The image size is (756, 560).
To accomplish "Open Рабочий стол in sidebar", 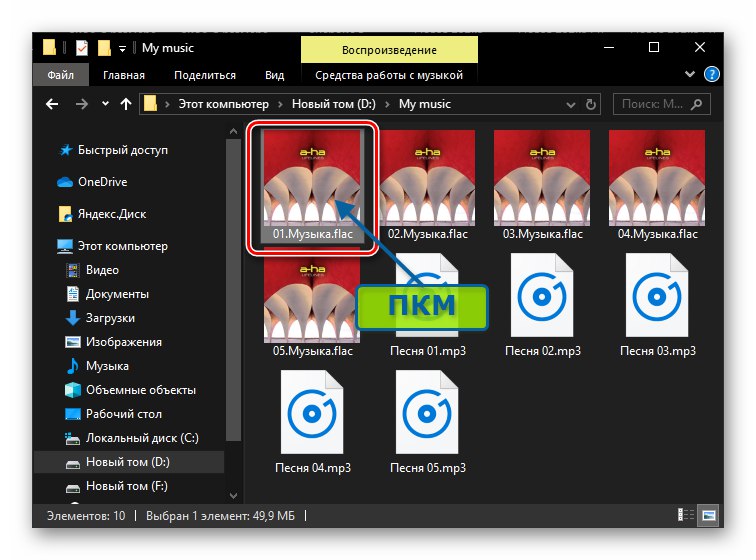I will [124, 414].
